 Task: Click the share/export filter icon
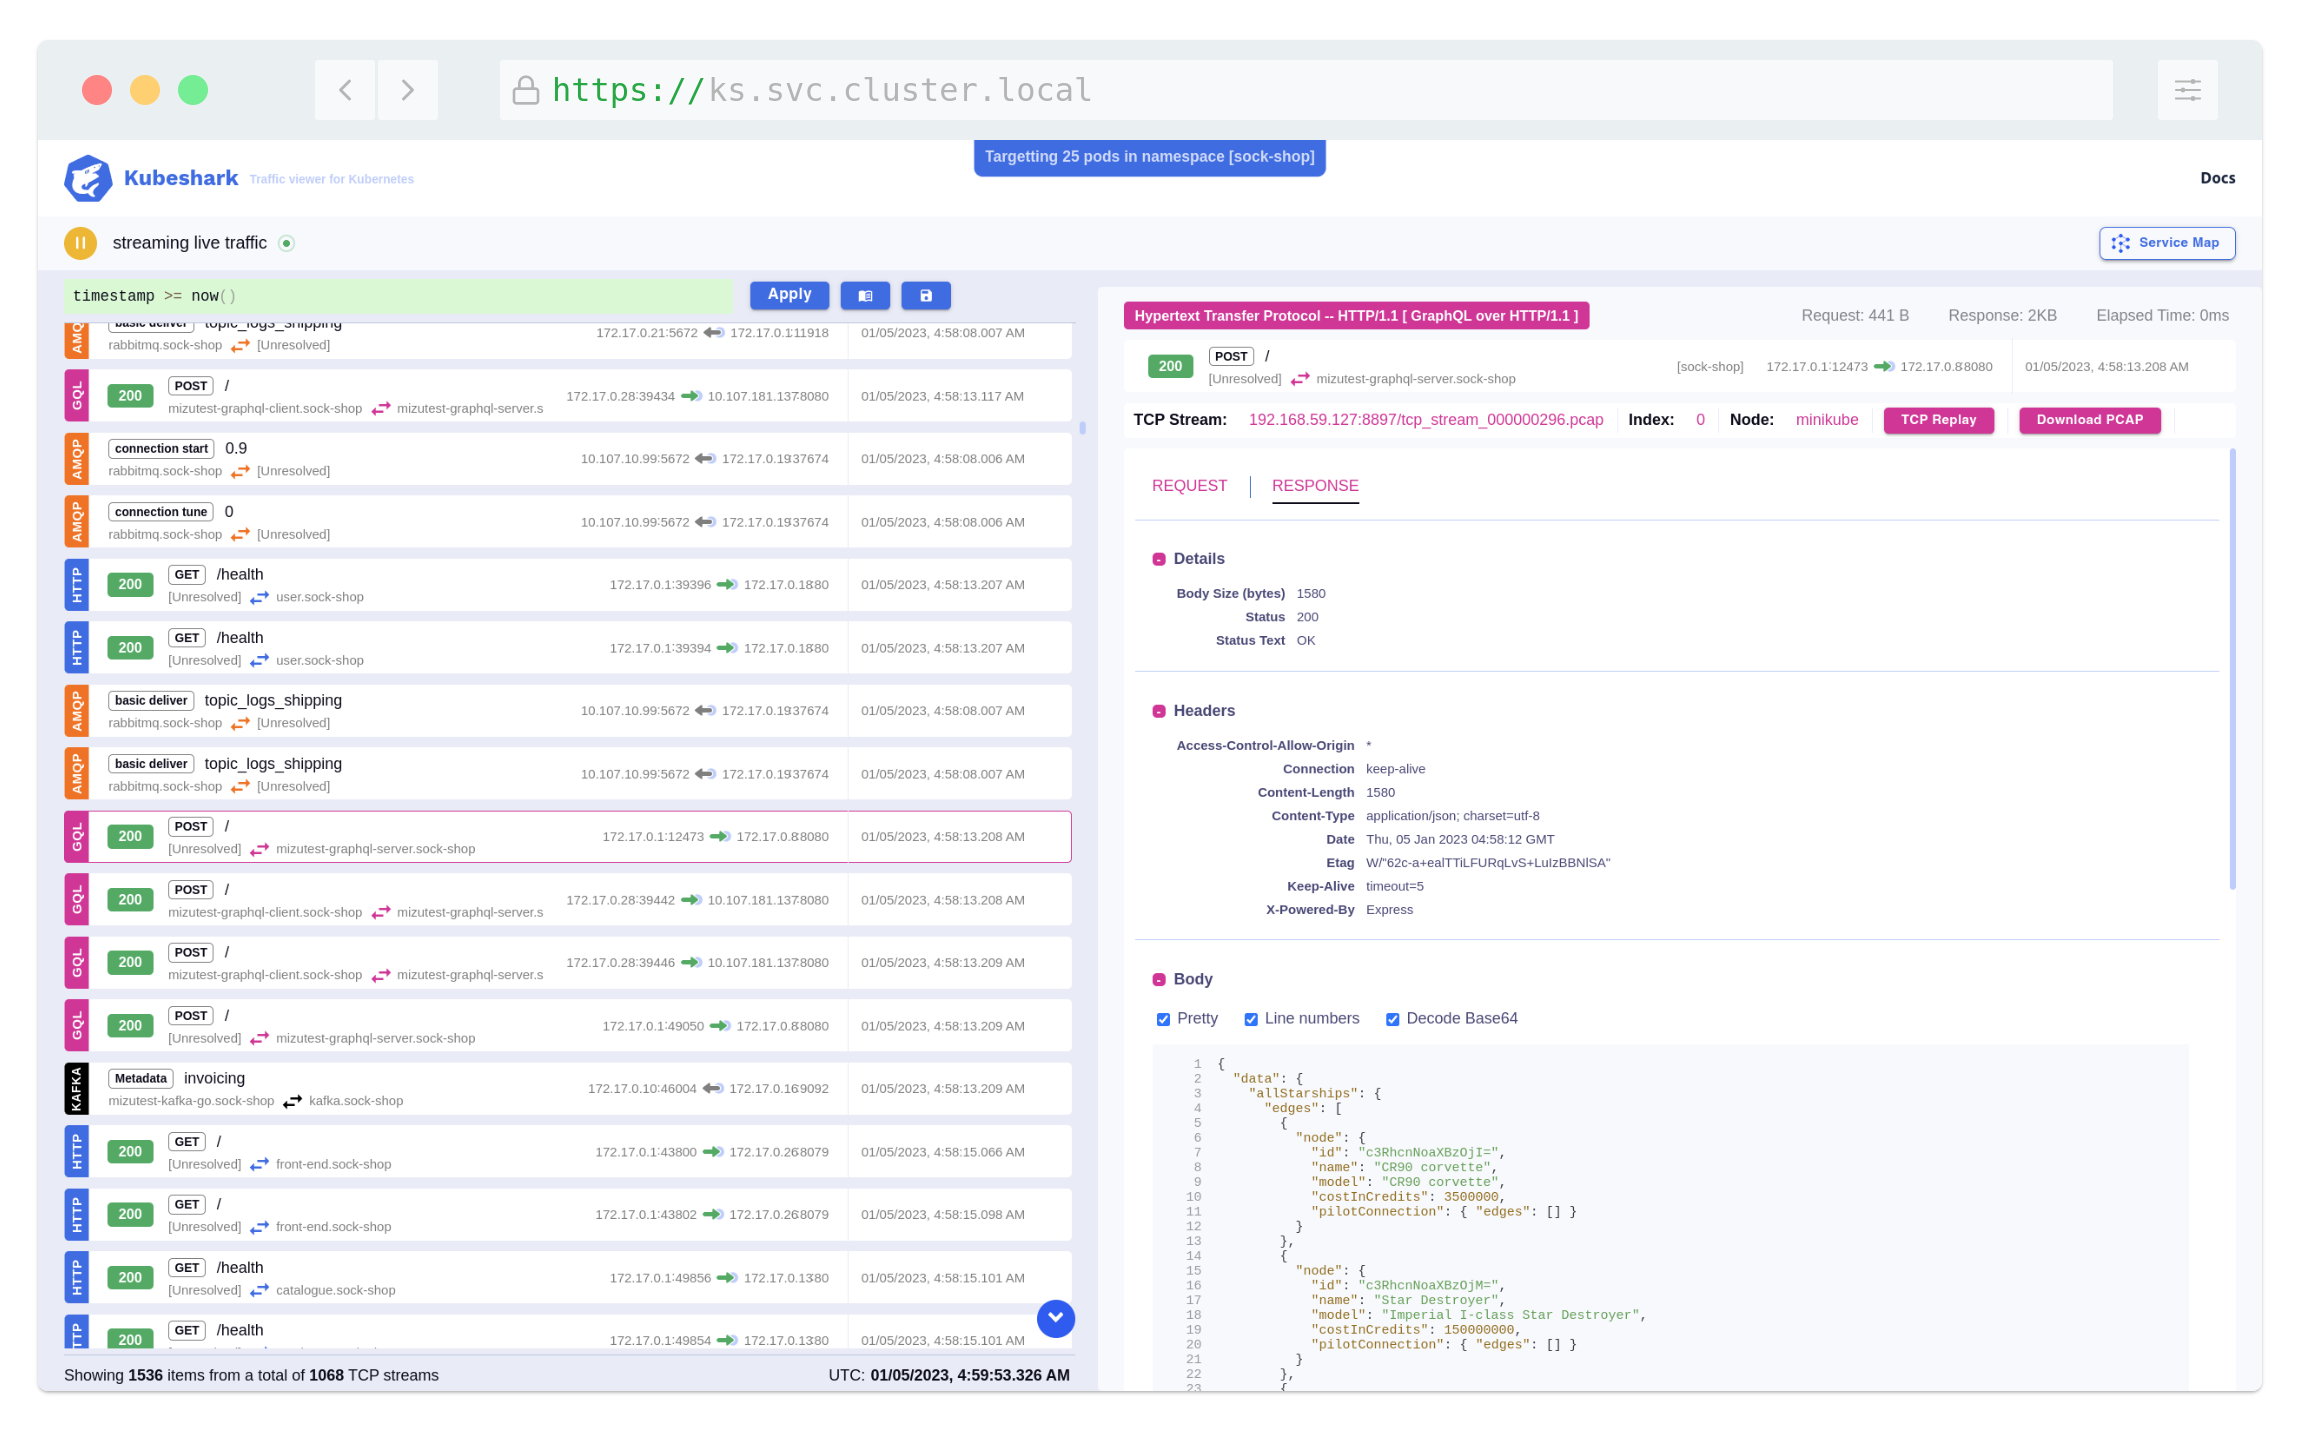coord(927,295)
